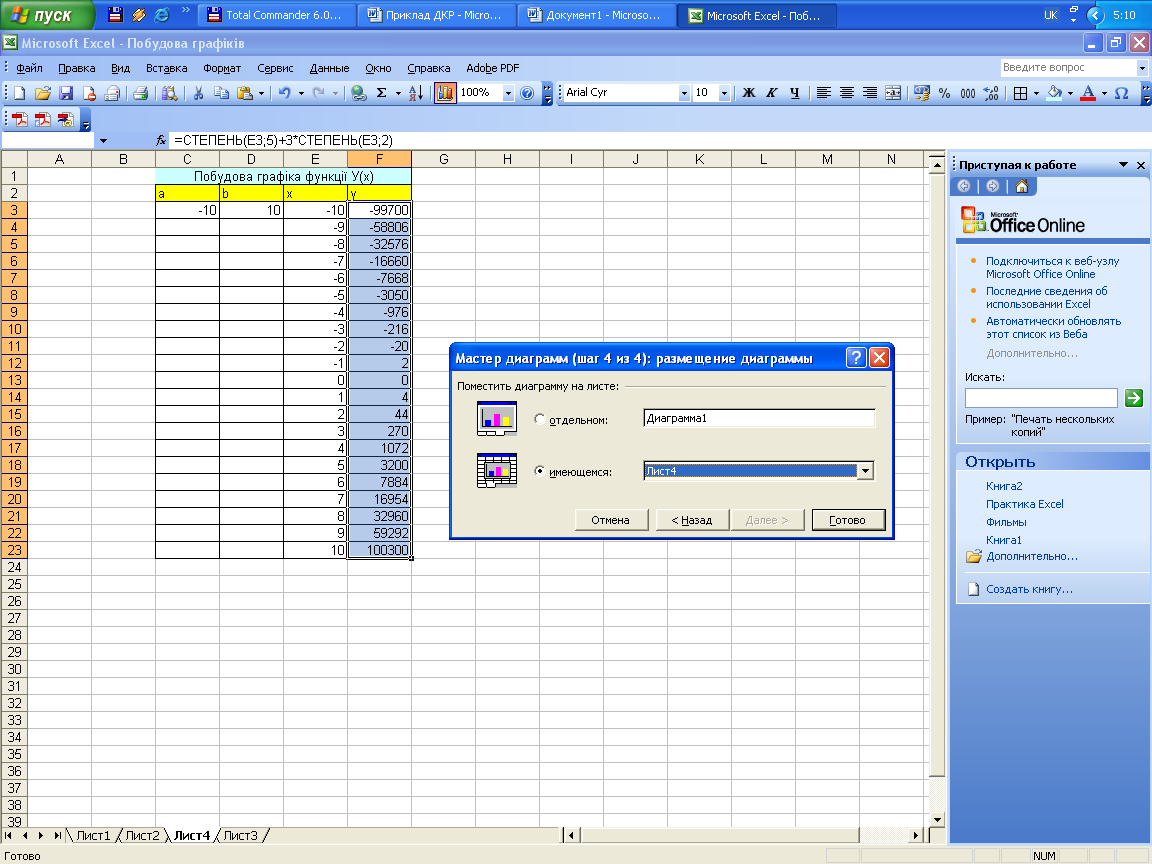
Task: Open the Данные menu
Action: (329, 68)
